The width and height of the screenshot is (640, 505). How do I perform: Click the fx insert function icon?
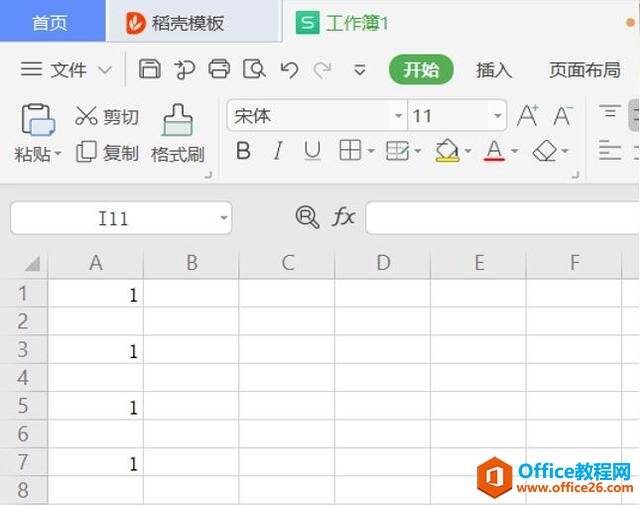343,217
